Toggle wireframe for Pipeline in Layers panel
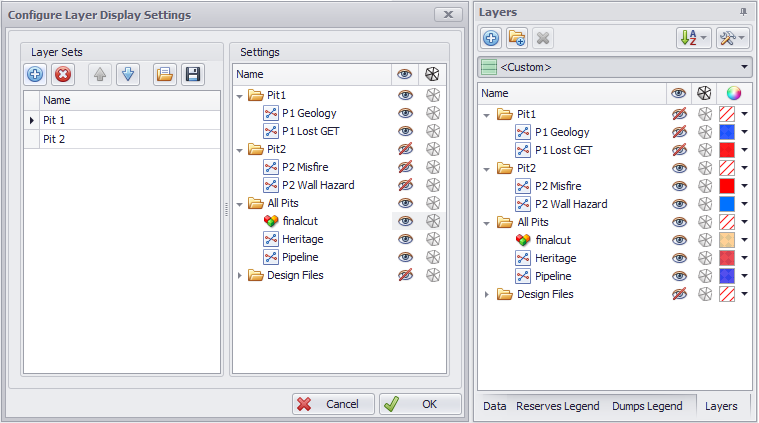The width and height of the screenshot is (759, 423). click(705, 276)
